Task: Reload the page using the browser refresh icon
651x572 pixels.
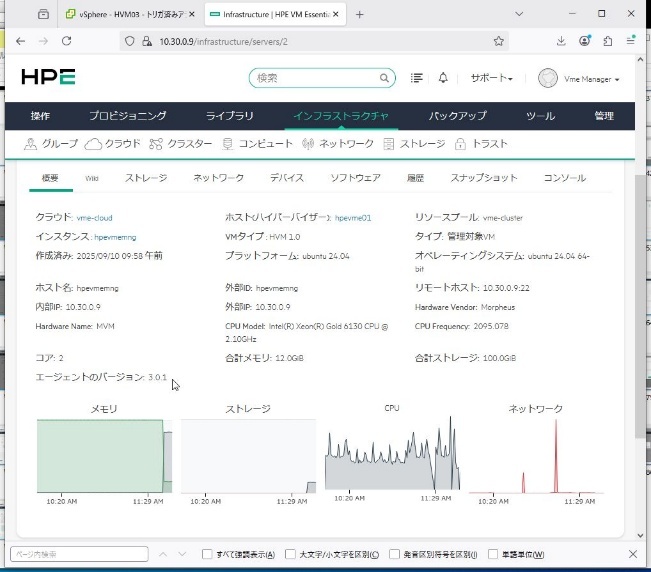Action: click(67, 41)
